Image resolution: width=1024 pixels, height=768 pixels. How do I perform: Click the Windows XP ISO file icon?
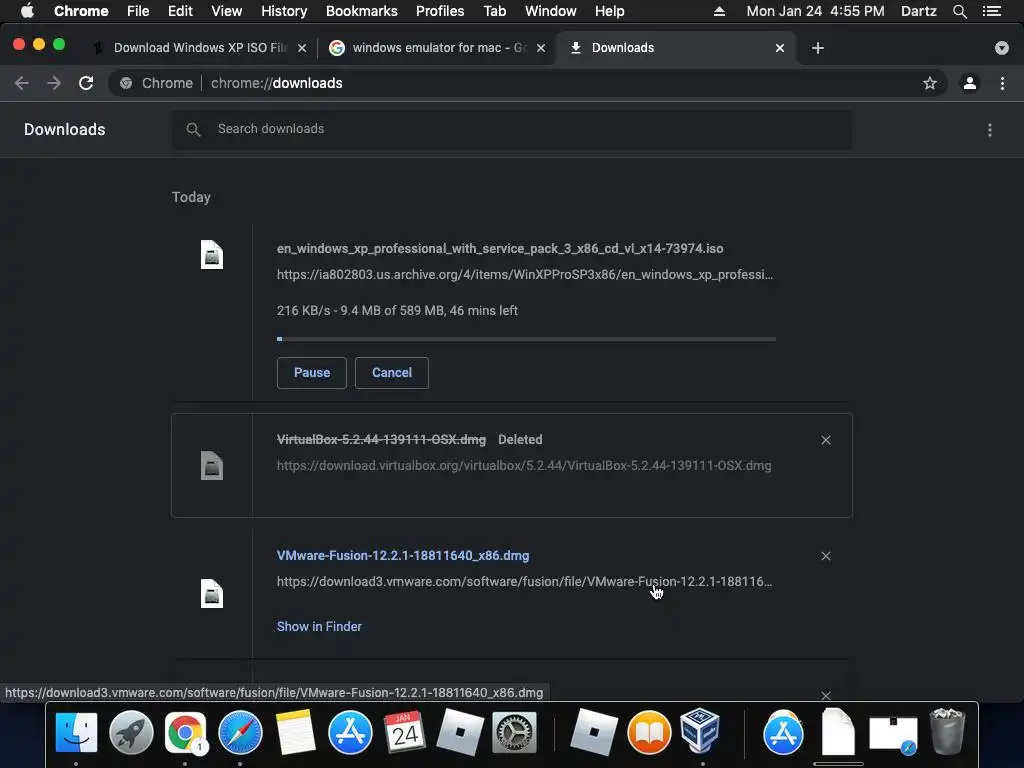[x=212, y=255]
